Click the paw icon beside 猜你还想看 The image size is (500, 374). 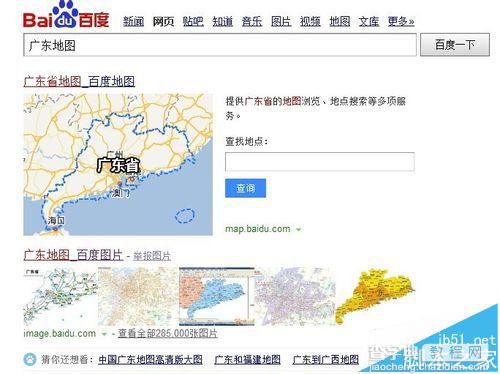click(x=30, y=359)
